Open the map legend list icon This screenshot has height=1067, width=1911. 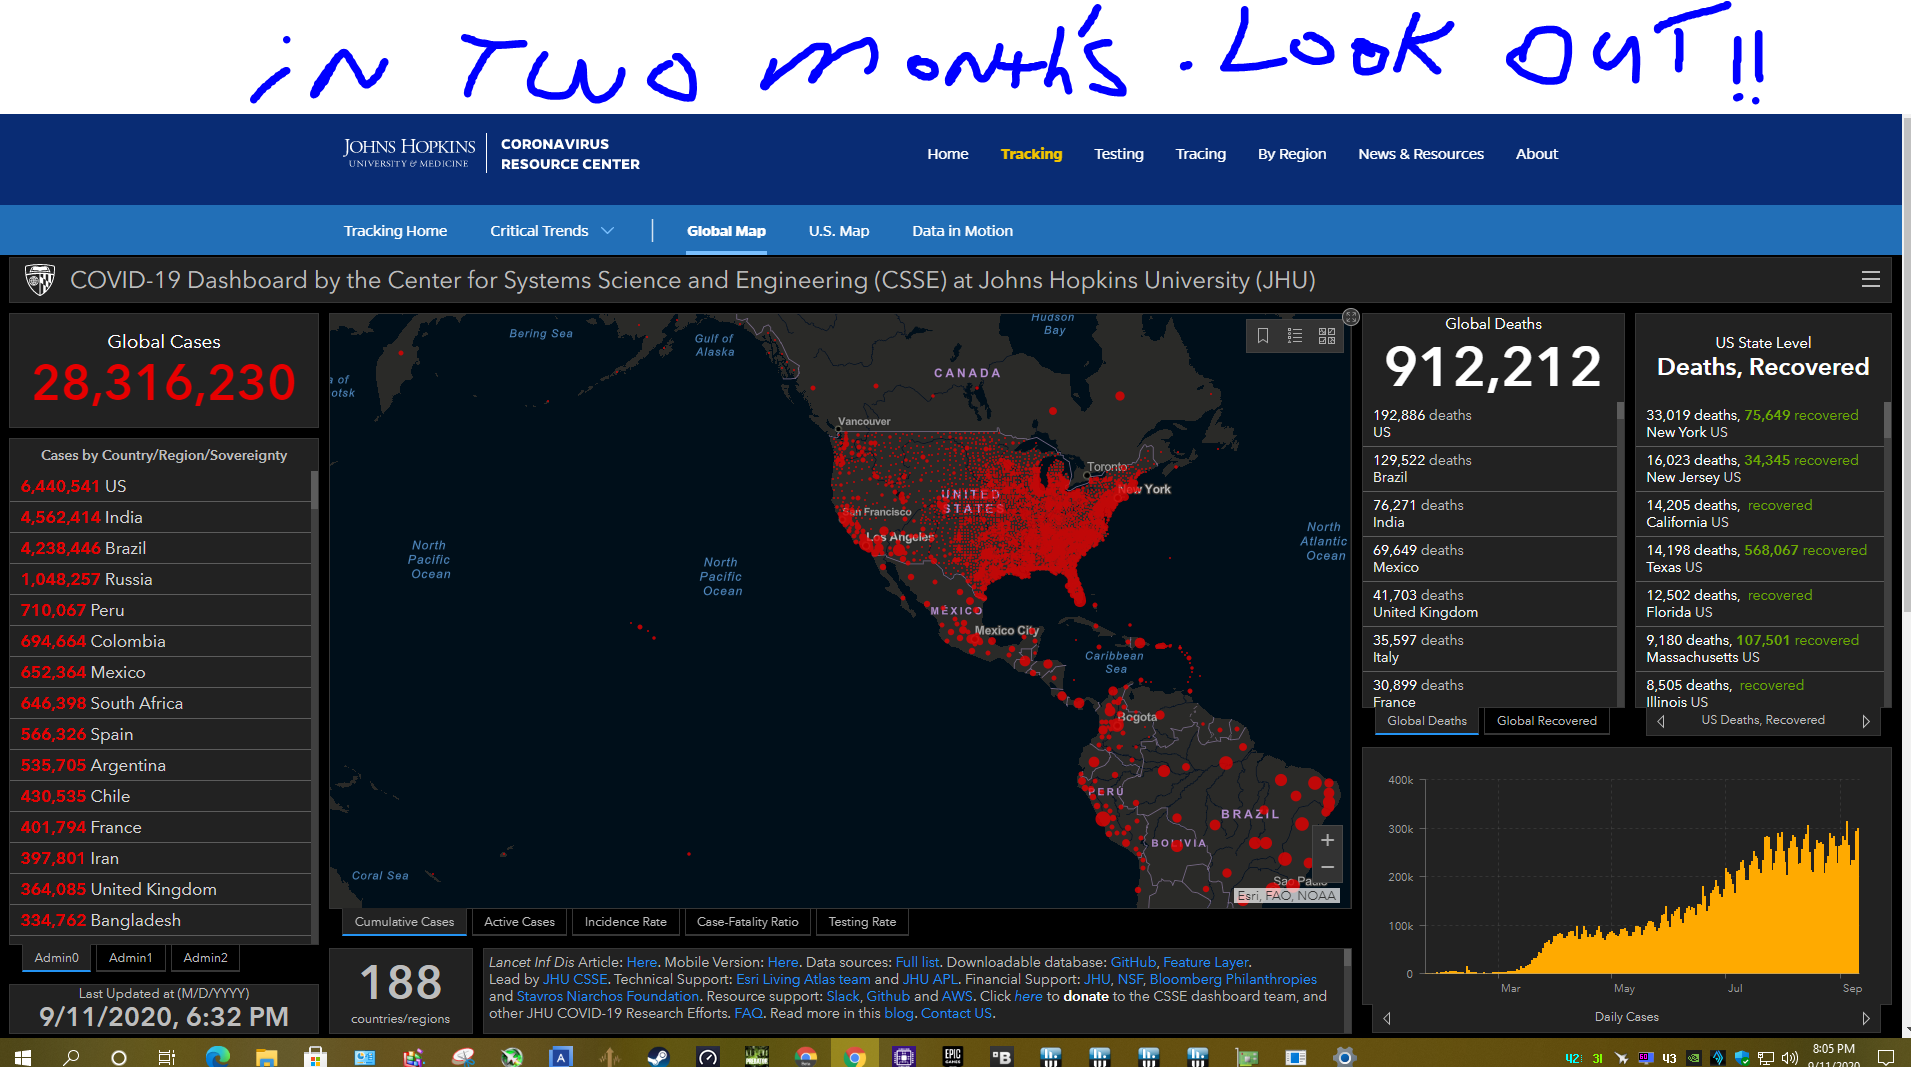pyautogui.click(x=1295, y=336)
